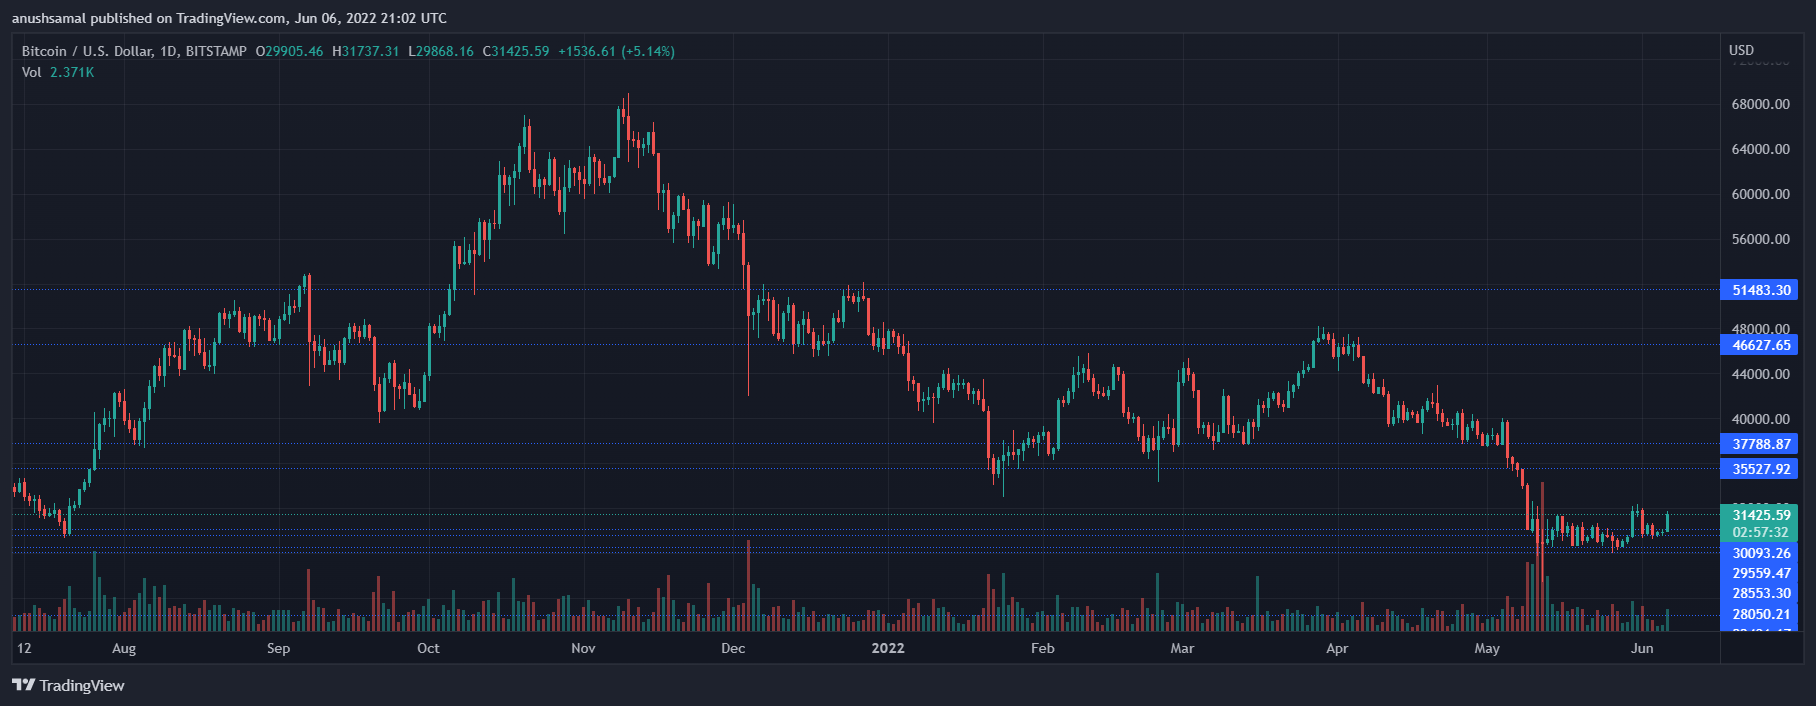The height and width of the screenshot is (706, 1816).
Task: Click the volume value 2.371K
Action: 72,72
